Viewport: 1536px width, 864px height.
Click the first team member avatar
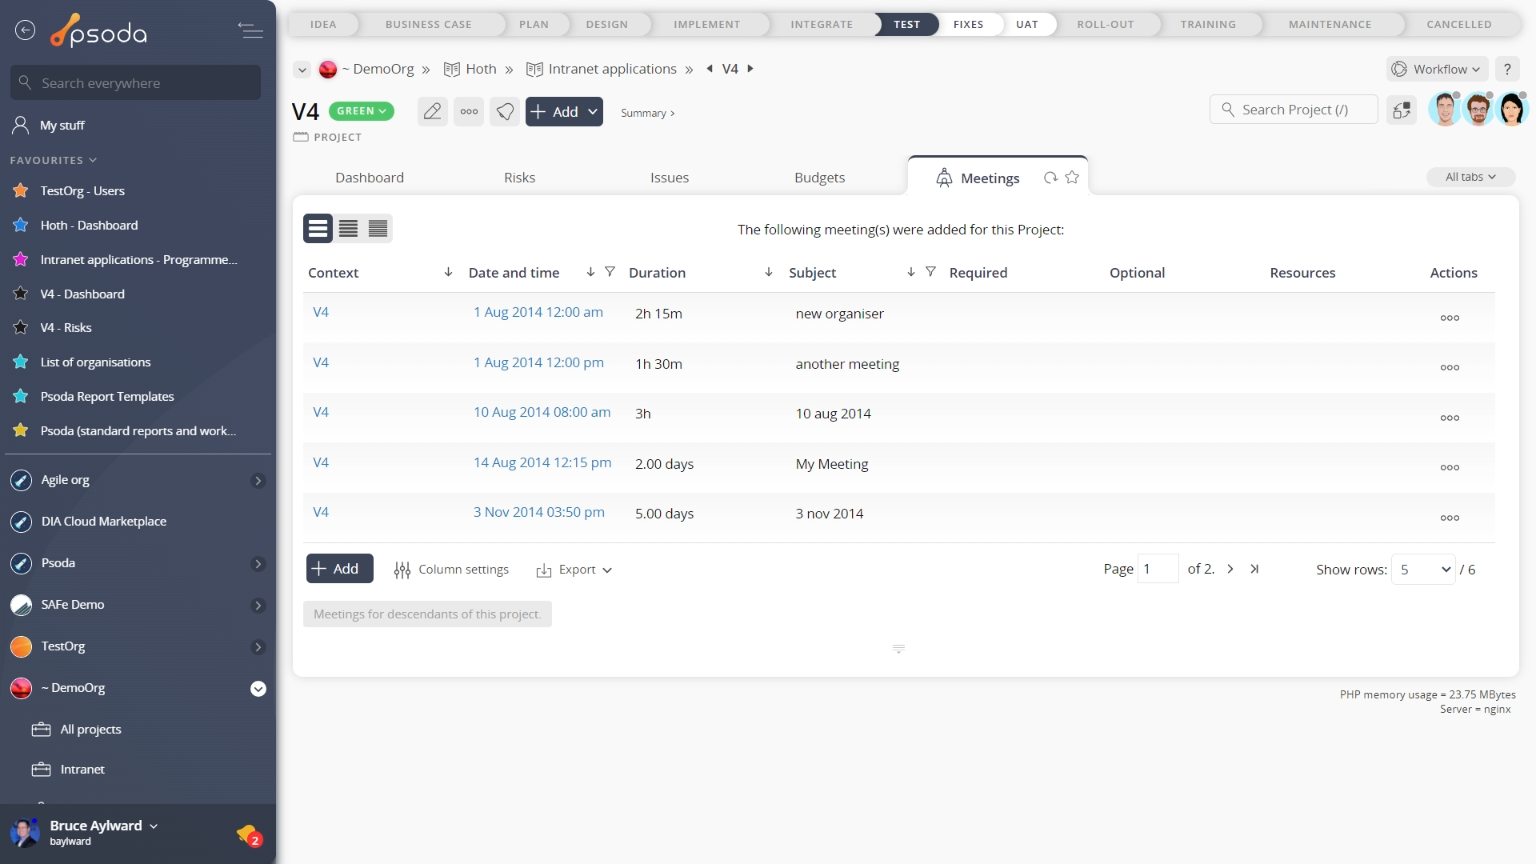1445,109
